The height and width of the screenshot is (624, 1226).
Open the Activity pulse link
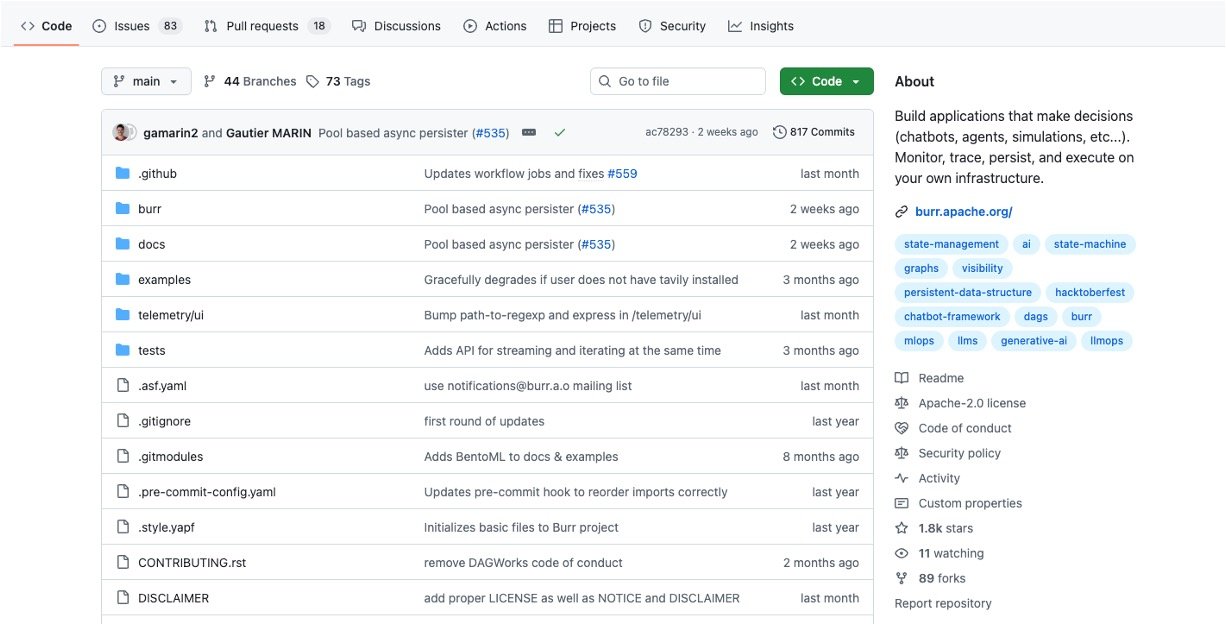938,478
